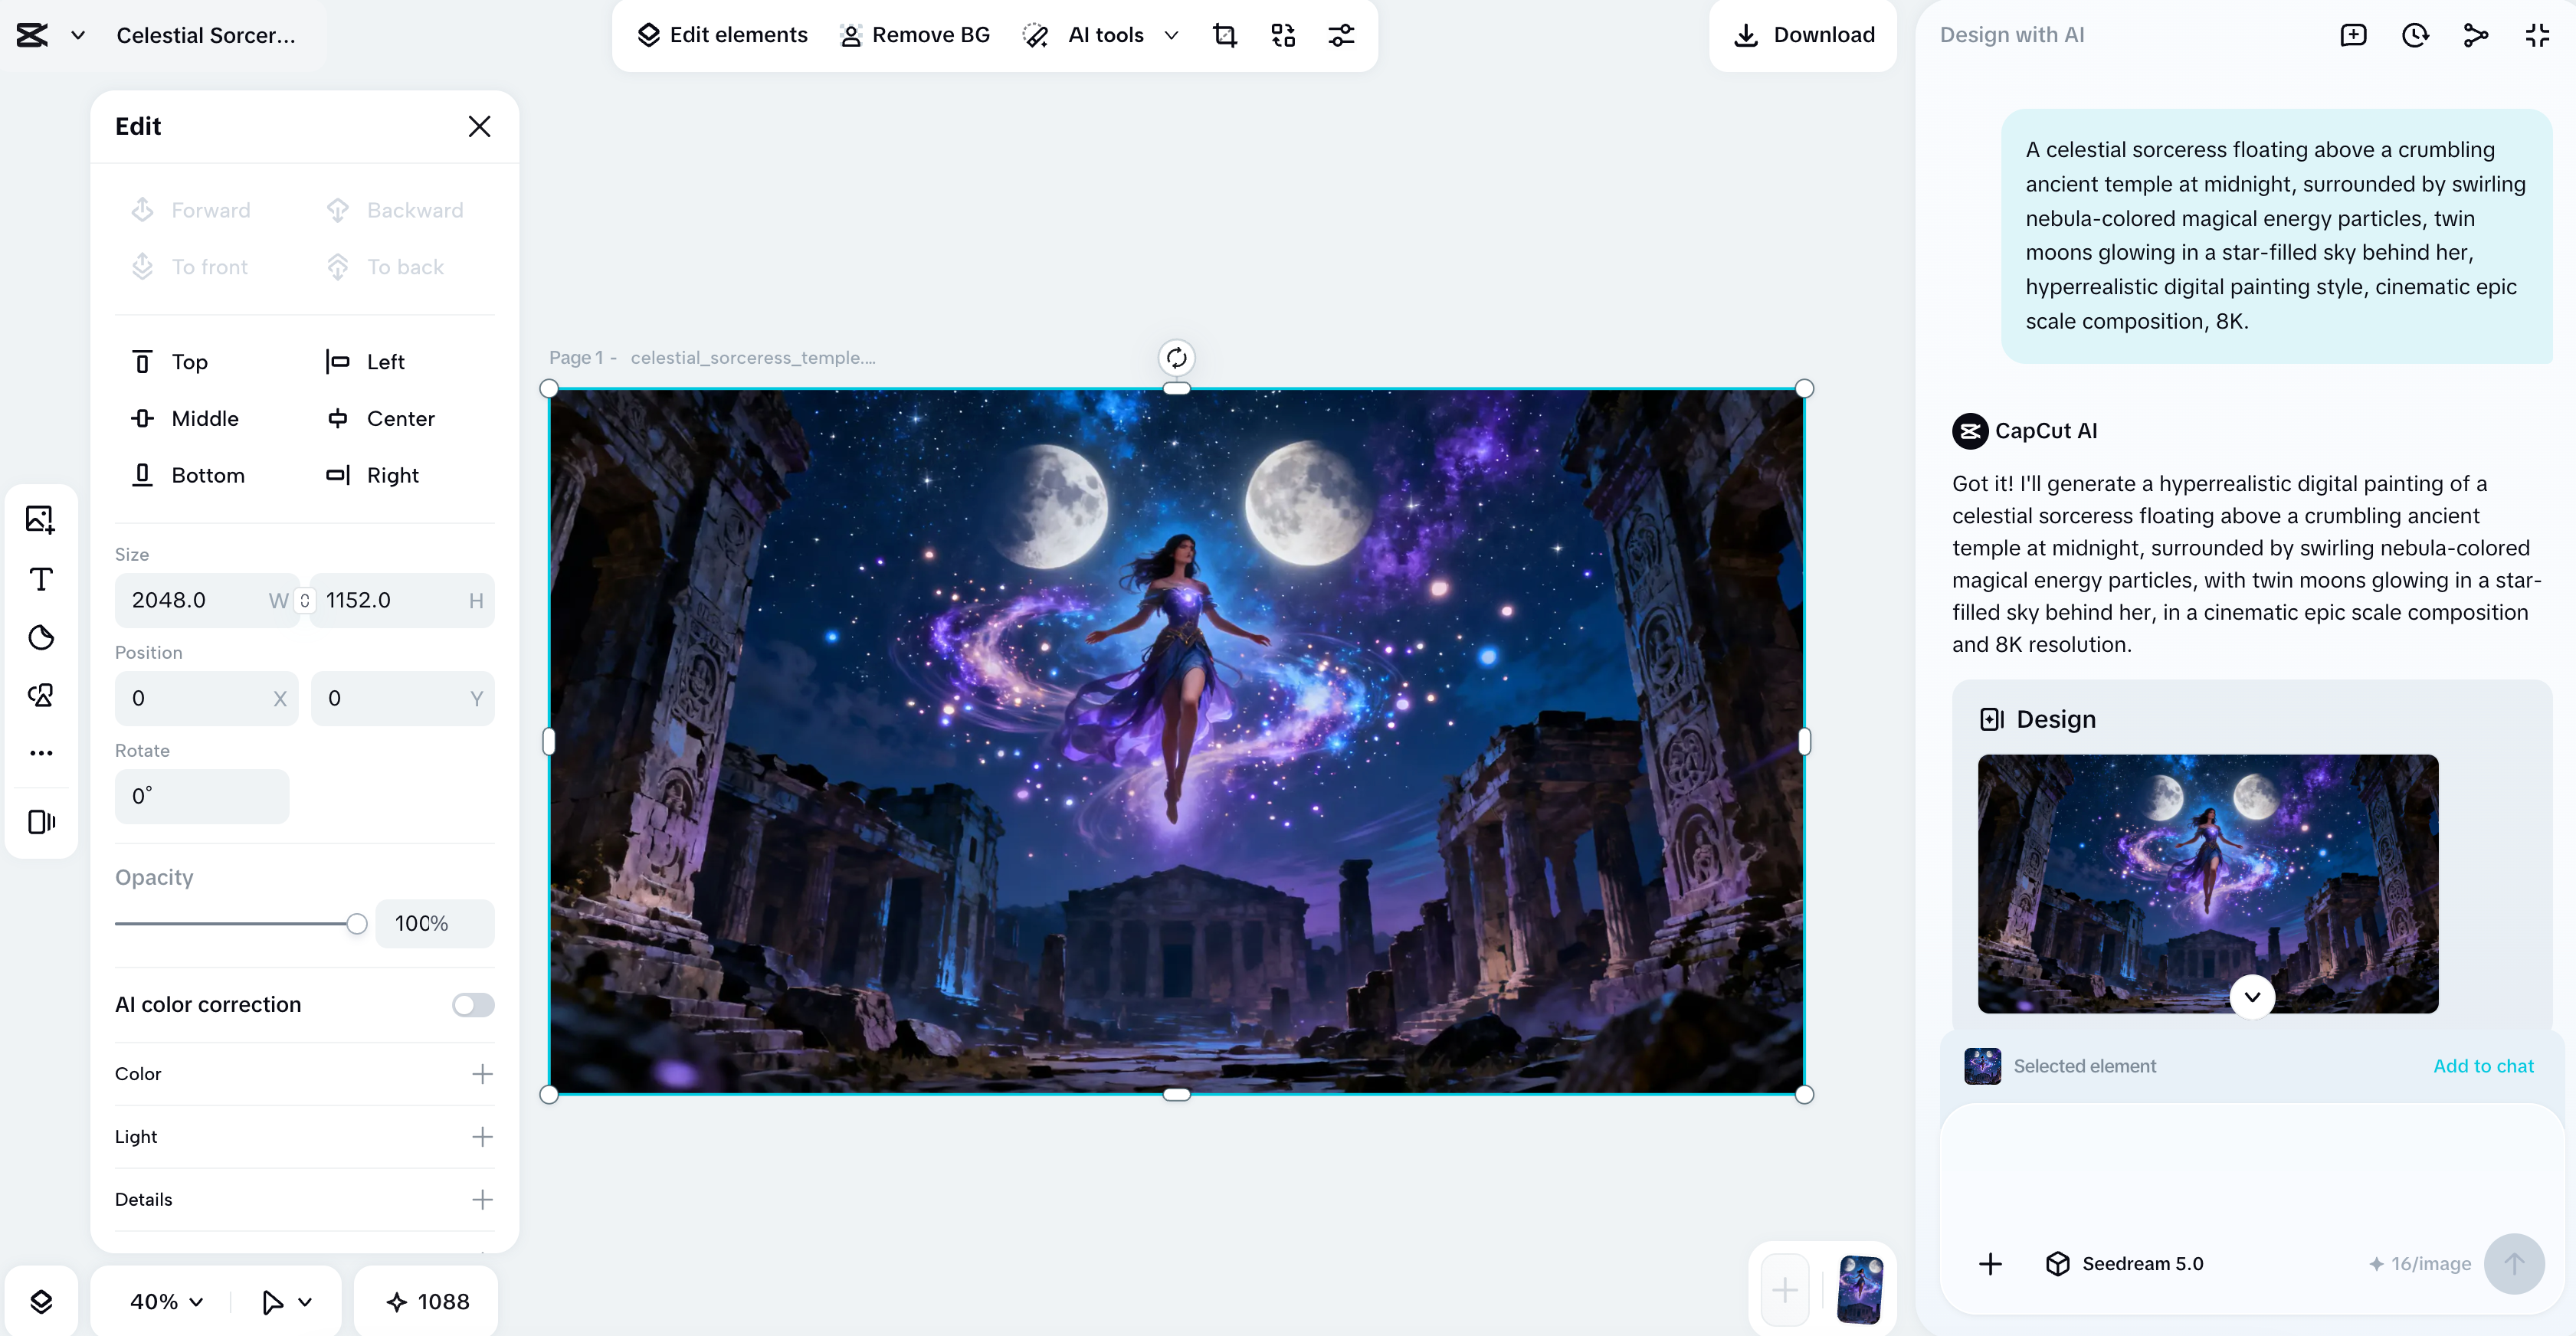Expand the generated image preview chevron
The height and width of the screenshot is (1336, 2576).
(2252, 996)
